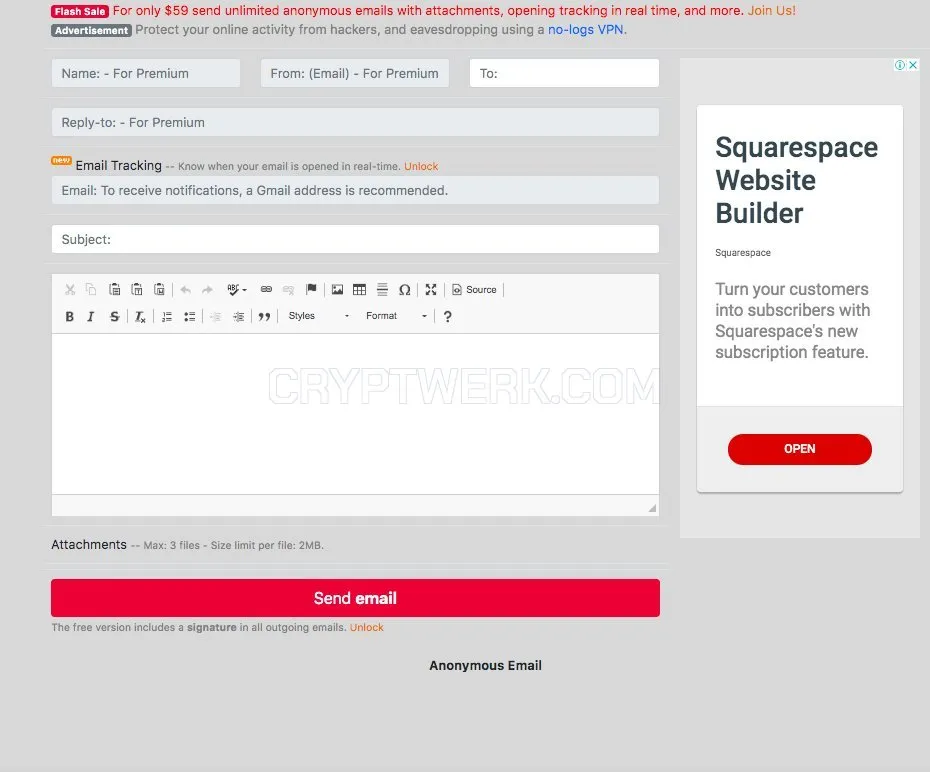
Task: Click the Send email button
Action: [x=355, y=598]
